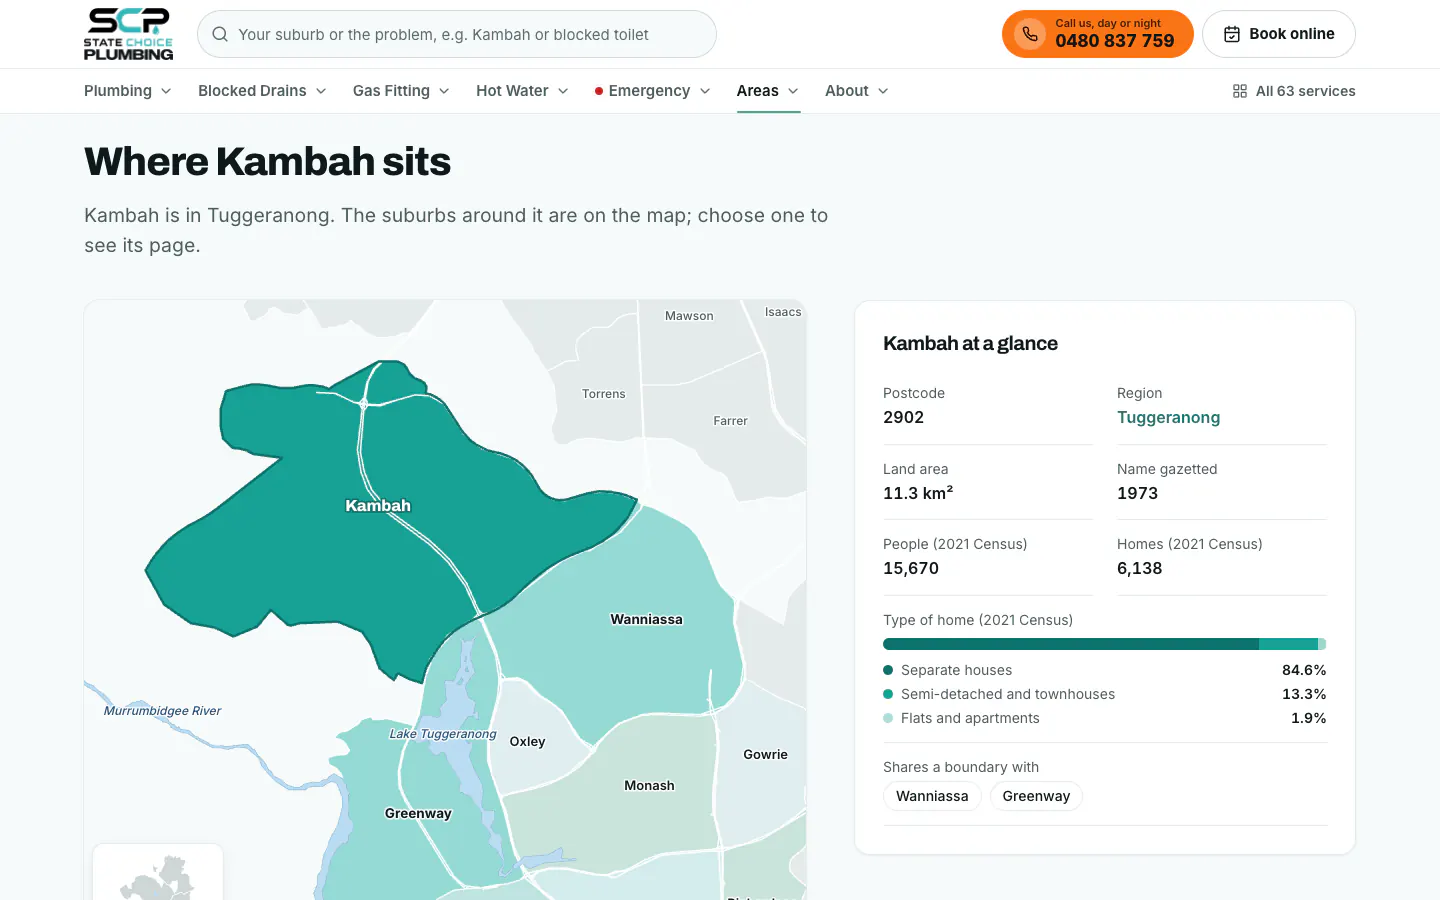The image size is (1440, 900).
Task: Open the All 63 services link
Action: (1294, 91)
